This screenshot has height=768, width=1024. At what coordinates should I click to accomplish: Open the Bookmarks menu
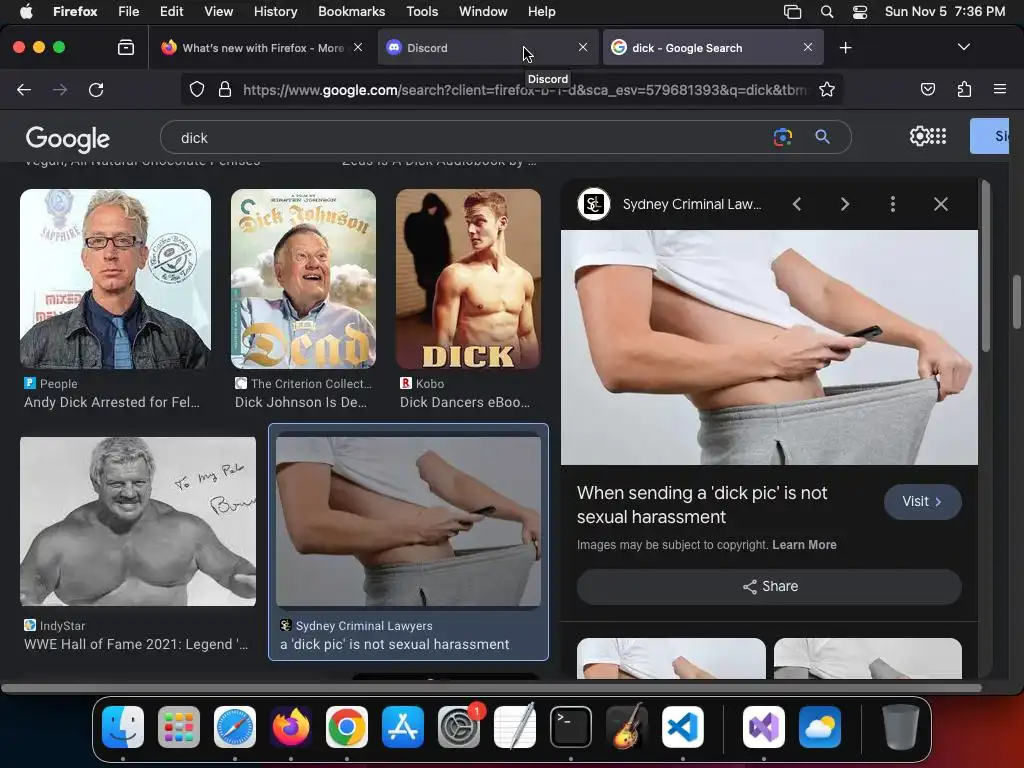pyautogui.click(x=351, y=11)
